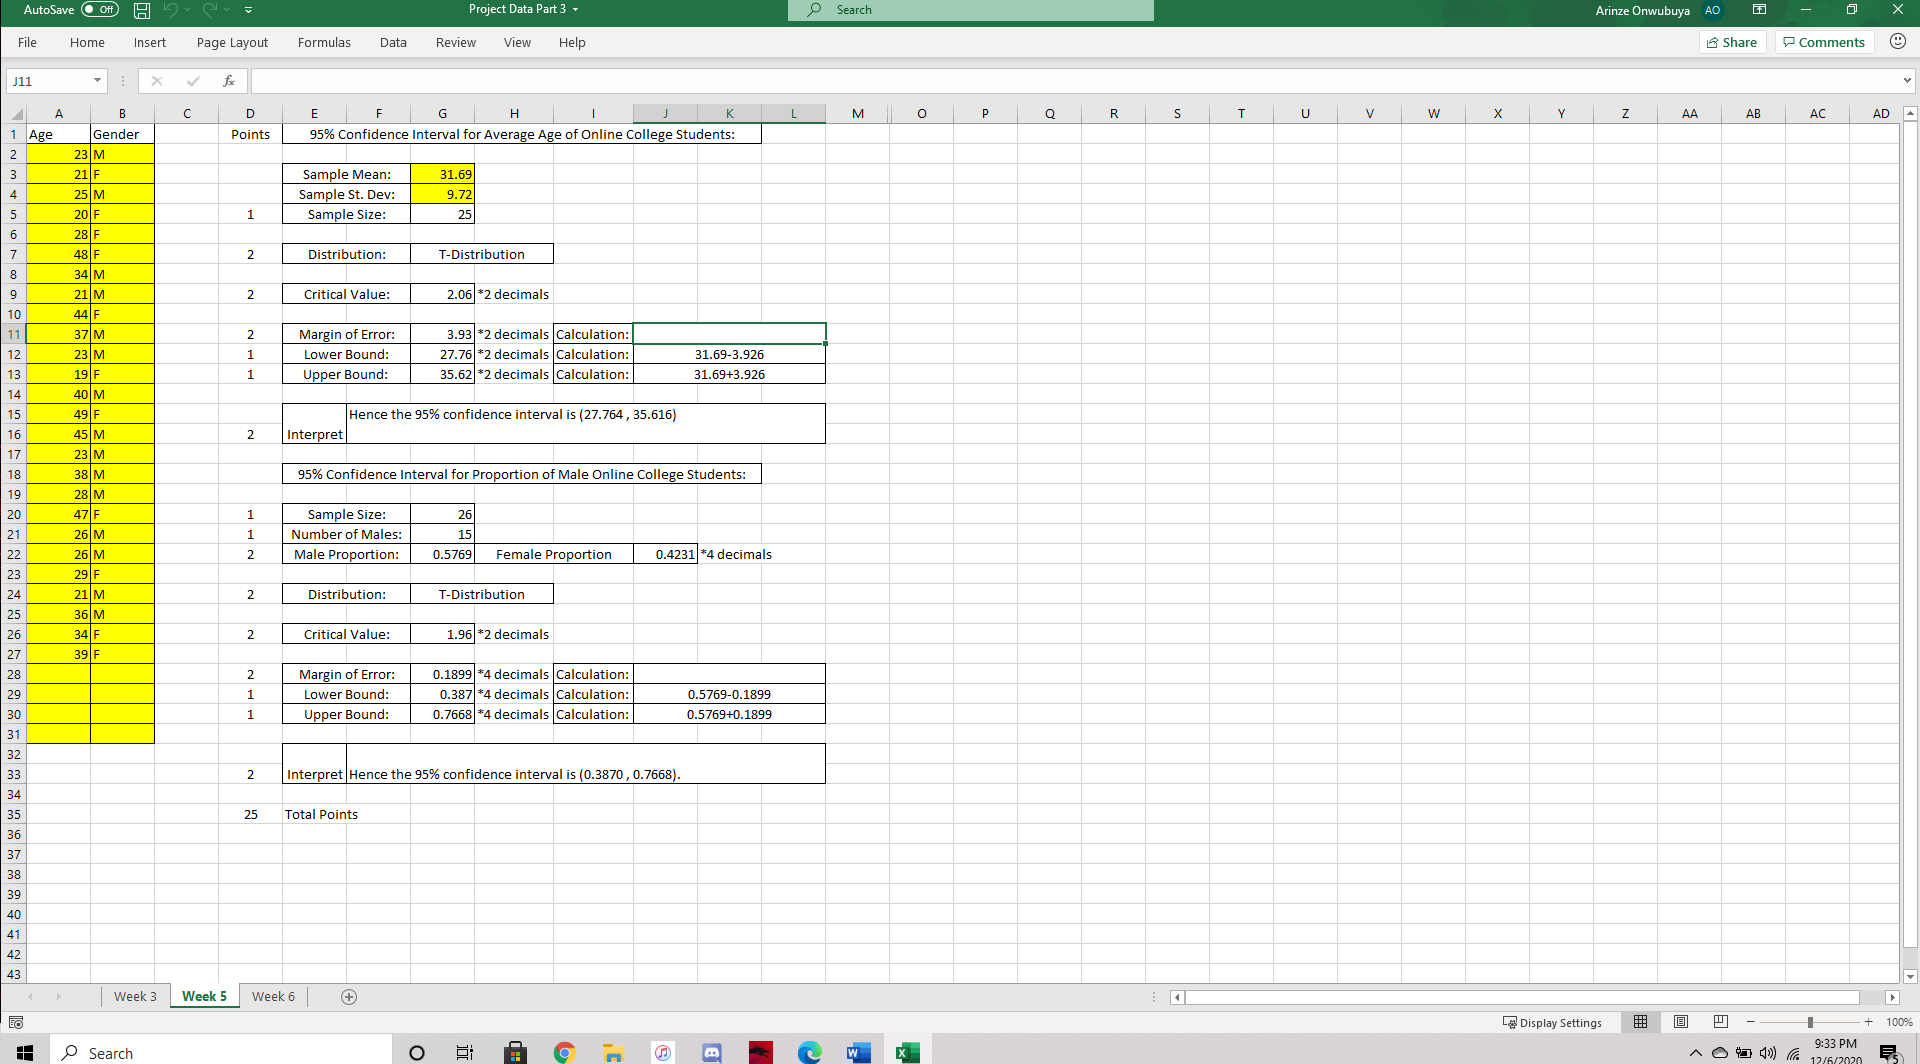Open Ribbon Display Options
This screenshot has width=1920, height=1064.
pos(1760,10)
